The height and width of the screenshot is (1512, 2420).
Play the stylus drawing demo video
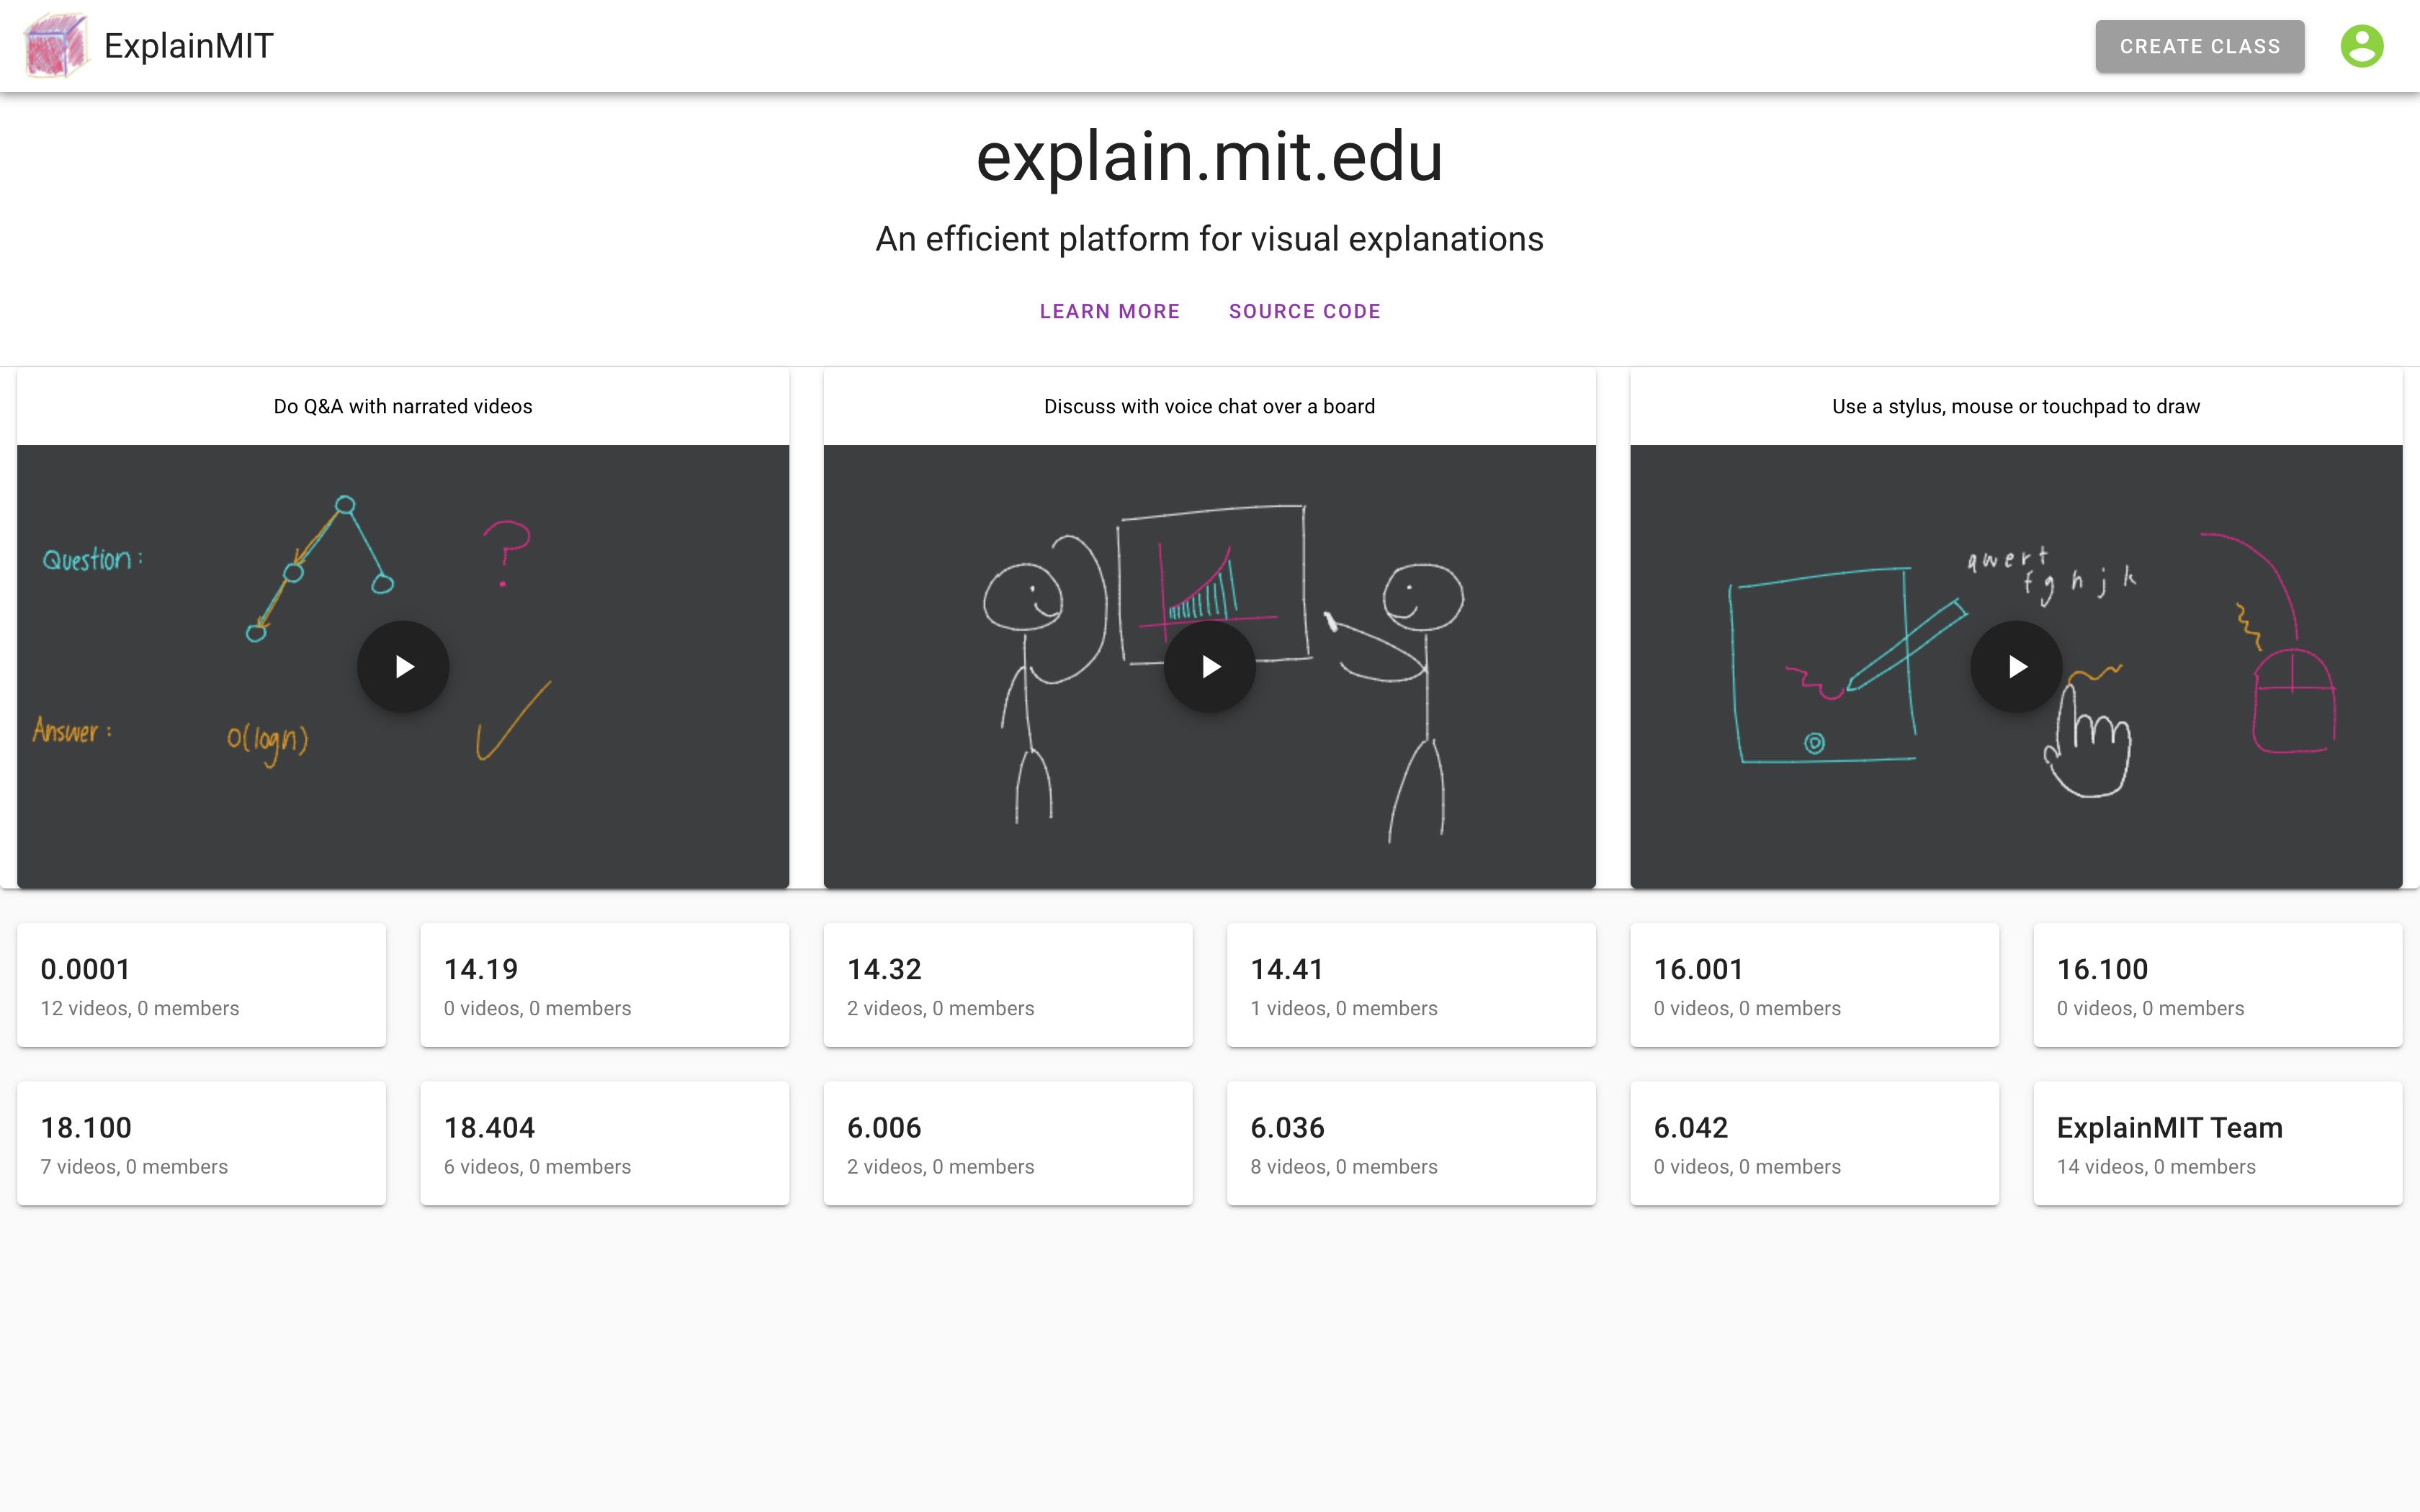2015,666
